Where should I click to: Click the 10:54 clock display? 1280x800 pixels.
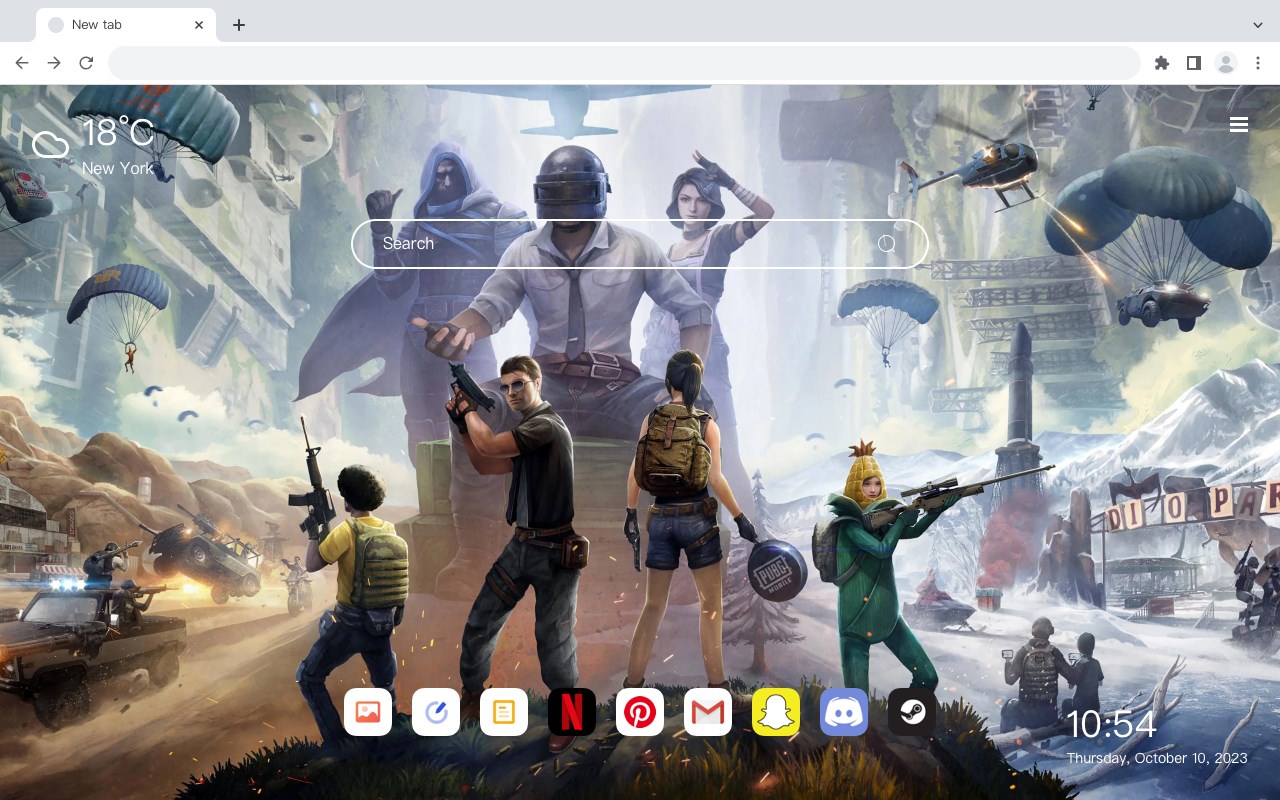tap(1111, 724)
